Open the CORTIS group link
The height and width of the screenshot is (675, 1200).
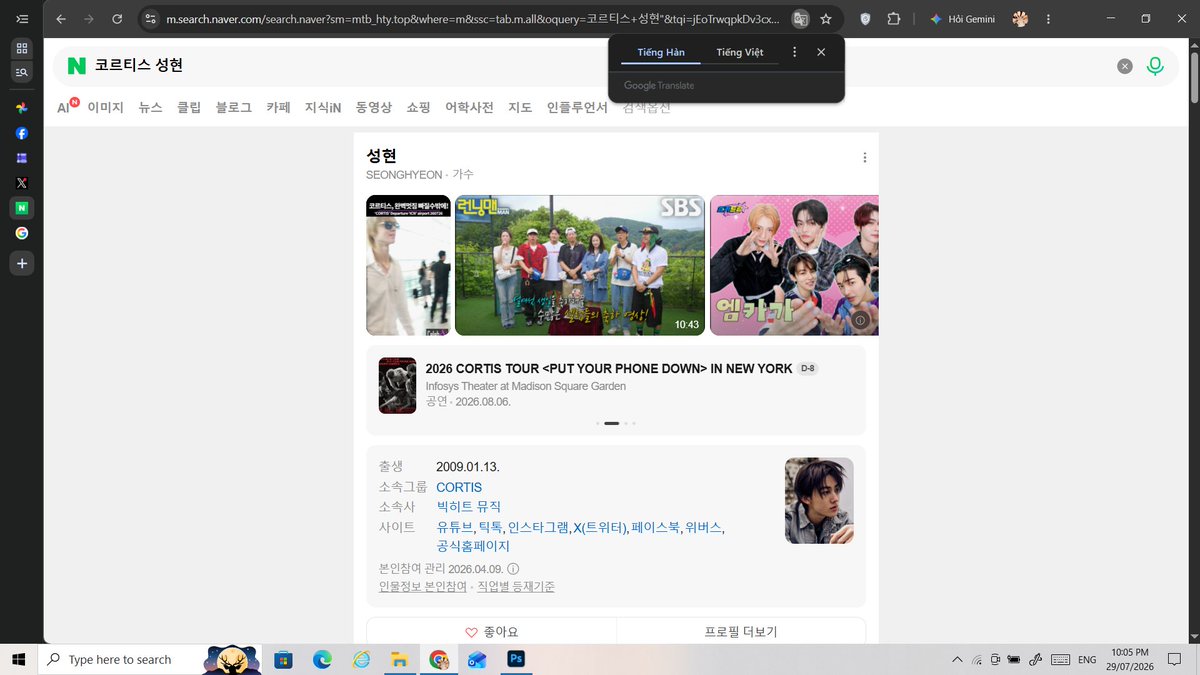coord(459,487)
